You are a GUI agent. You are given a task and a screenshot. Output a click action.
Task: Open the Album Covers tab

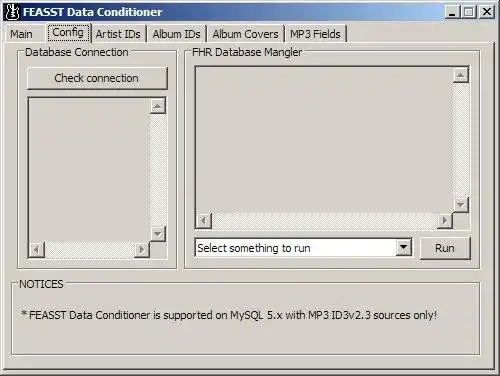pos(245,34)
